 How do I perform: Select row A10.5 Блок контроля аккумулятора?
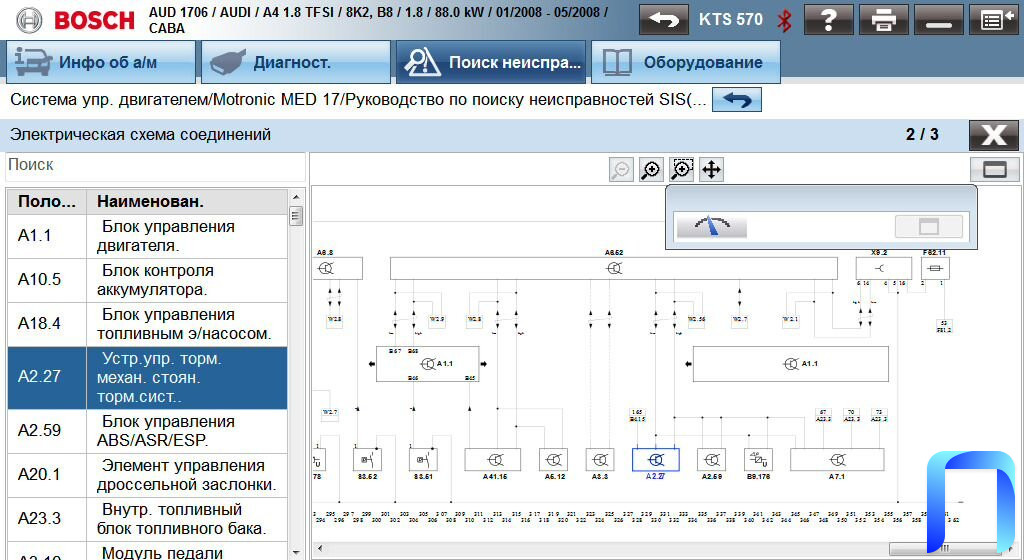148,280
